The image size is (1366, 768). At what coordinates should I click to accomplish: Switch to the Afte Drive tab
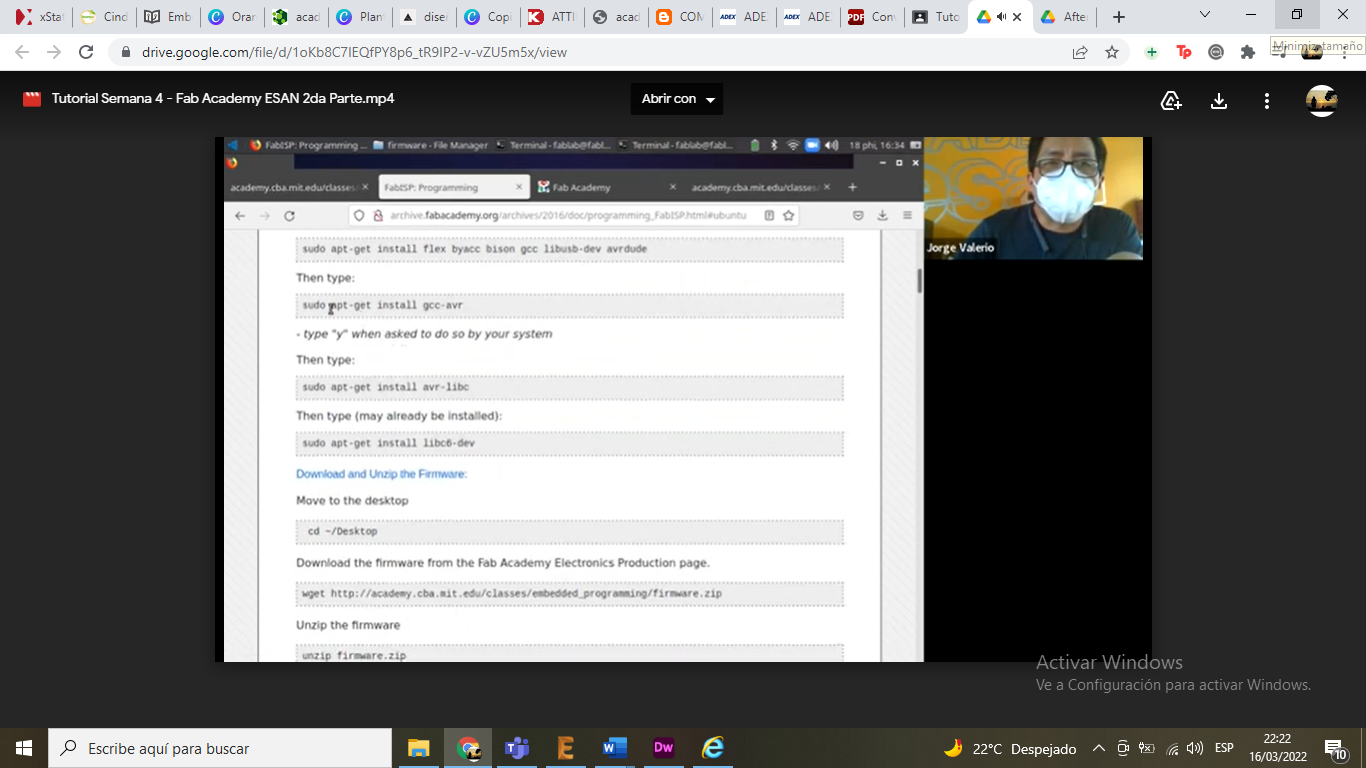1064,17
